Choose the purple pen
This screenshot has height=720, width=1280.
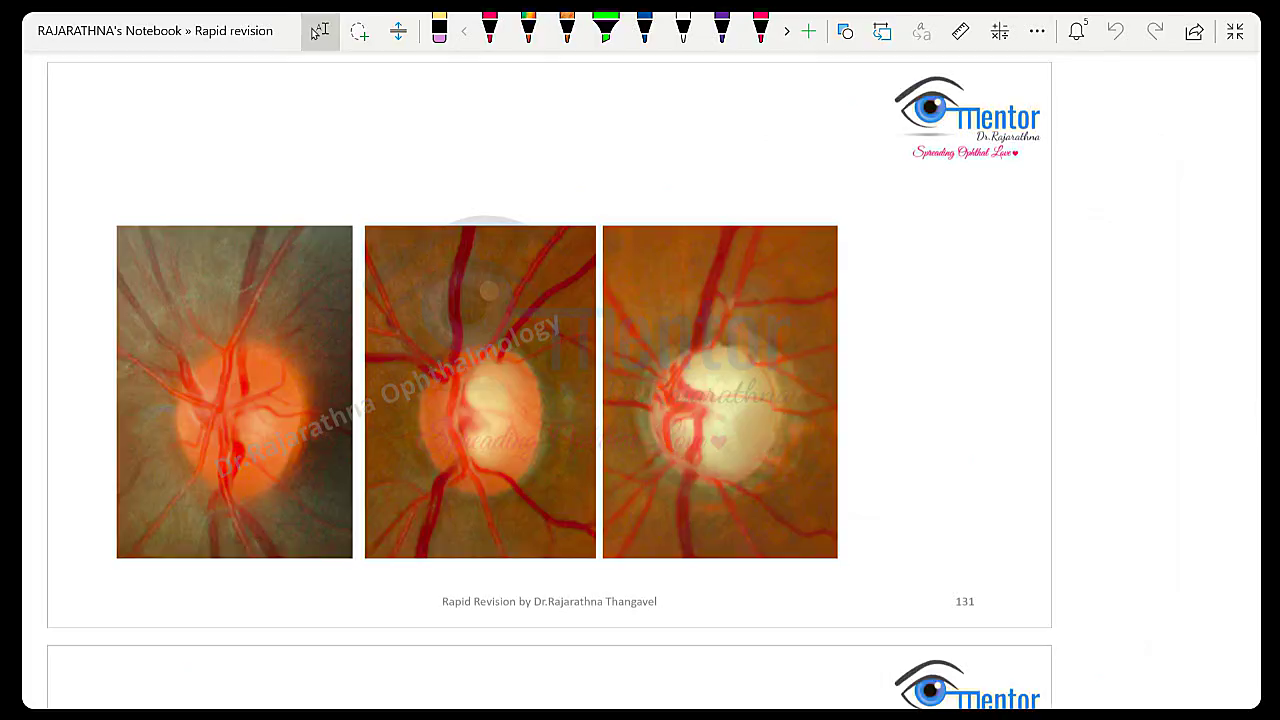pos(722,29)
